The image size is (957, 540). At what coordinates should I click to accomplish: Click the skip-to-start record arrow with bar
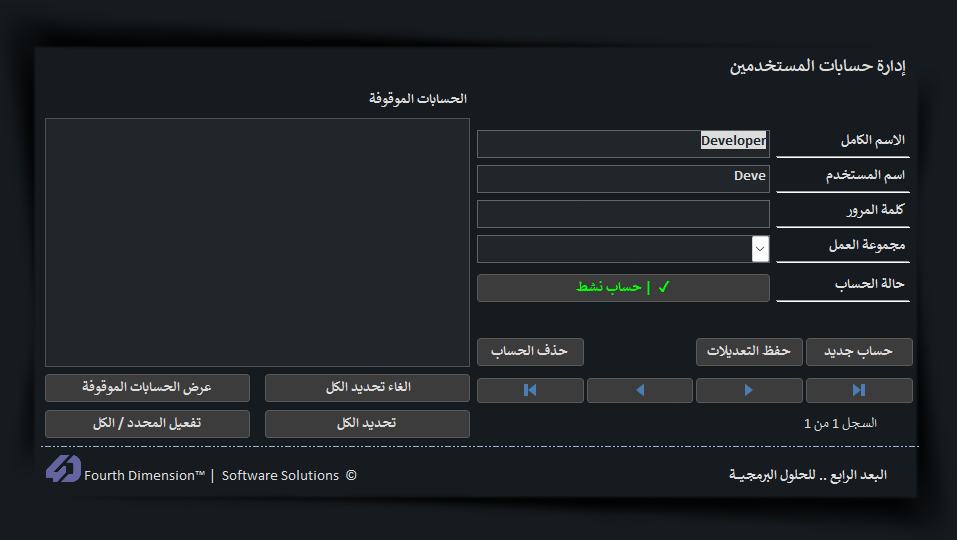tap(530, 390)
